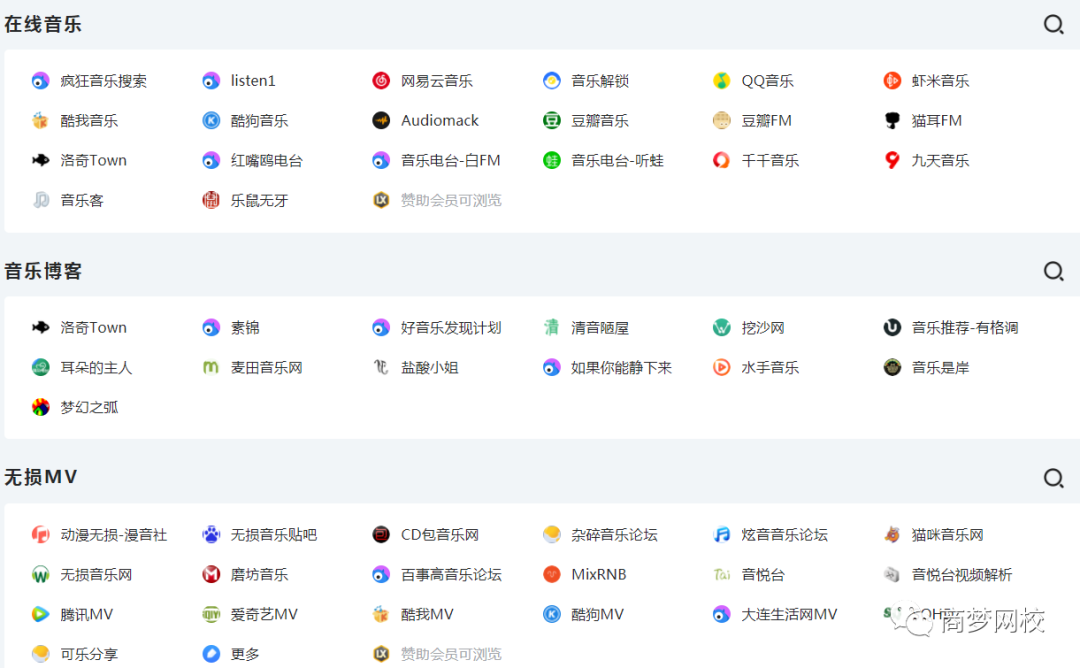Click the 九天音乐 red icon
The image size is (1080, 668).
(892, 160)
